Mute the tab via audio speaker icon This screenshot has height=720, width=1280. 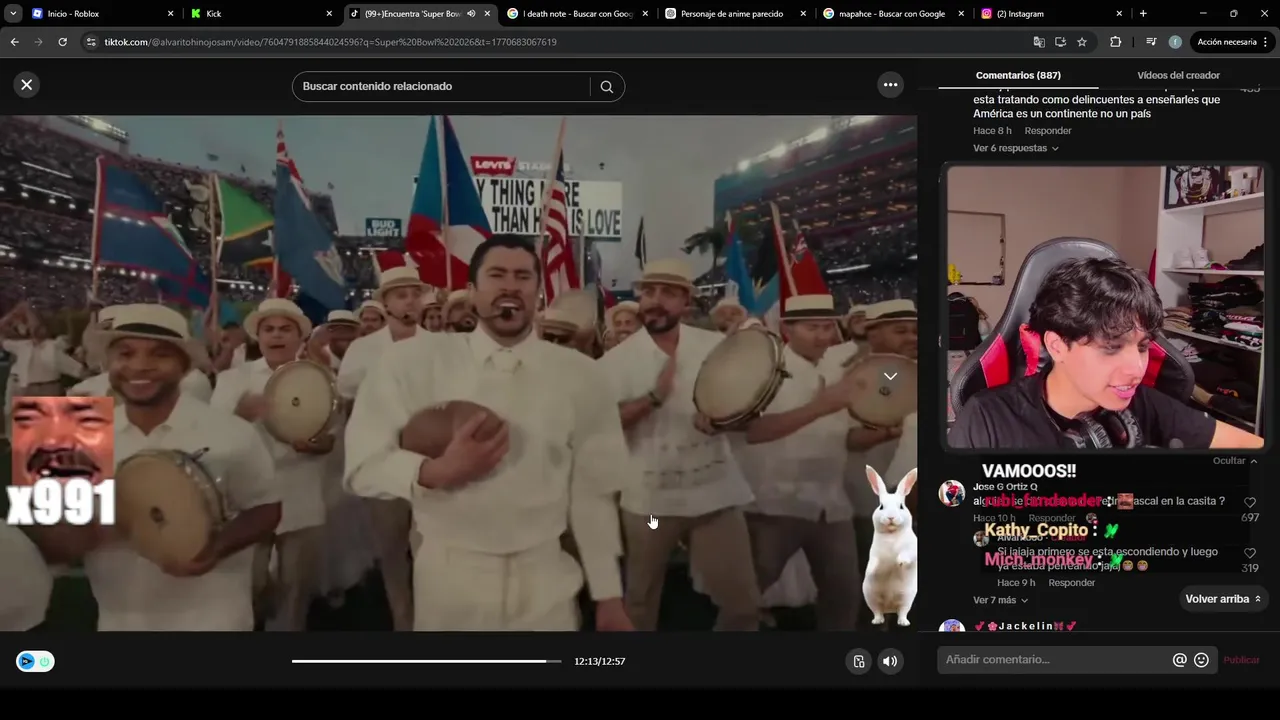point(471,14)
